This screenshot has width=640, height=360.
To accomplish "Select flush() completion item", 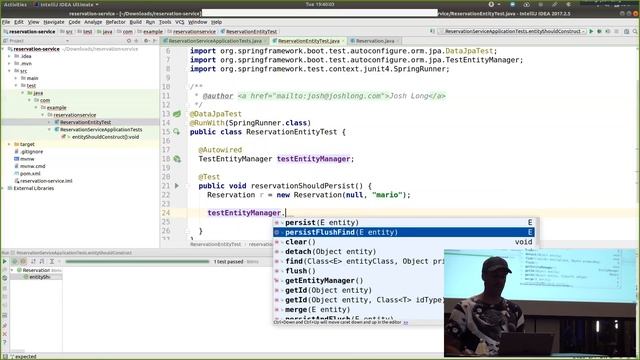I will [x=359, y=271].
